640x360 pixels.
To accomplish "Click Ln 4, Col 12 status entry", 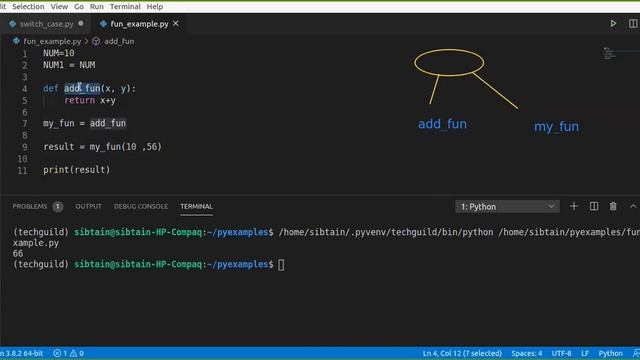I will pyautogui.click(x=462, y=353).
